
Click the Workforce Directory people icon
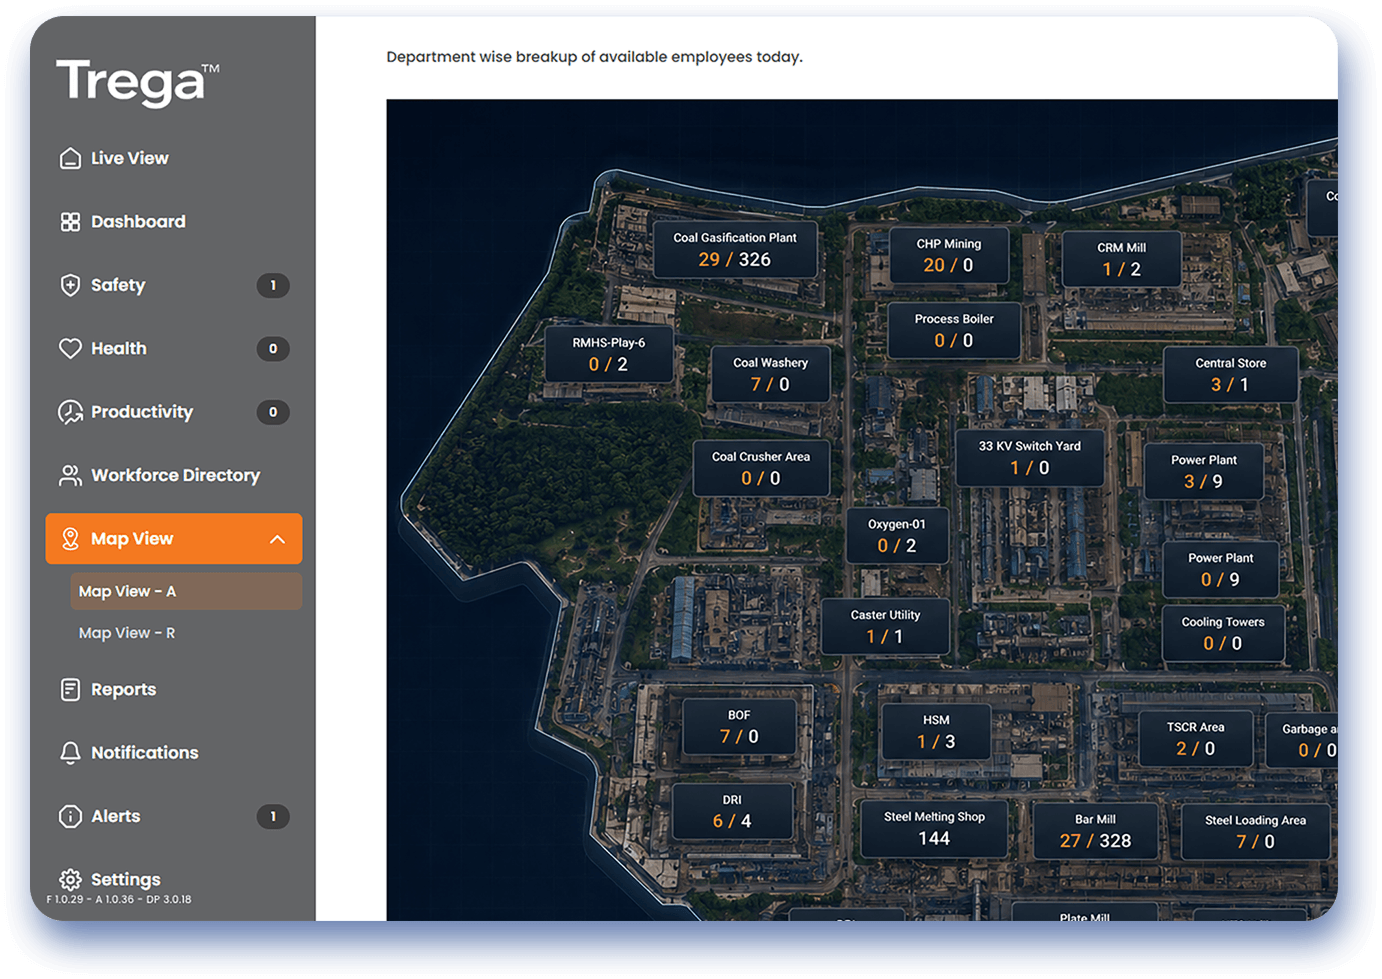coord(70,475)
